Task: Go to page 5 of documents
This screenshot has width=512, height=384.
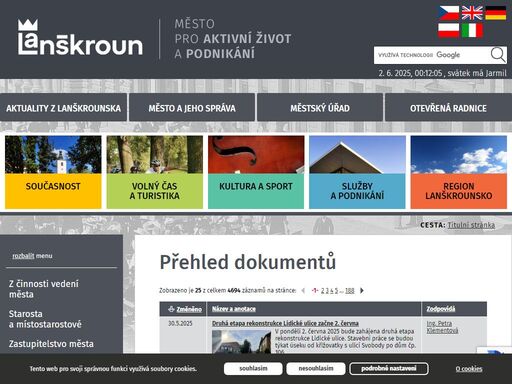Action: click(336, 291)
